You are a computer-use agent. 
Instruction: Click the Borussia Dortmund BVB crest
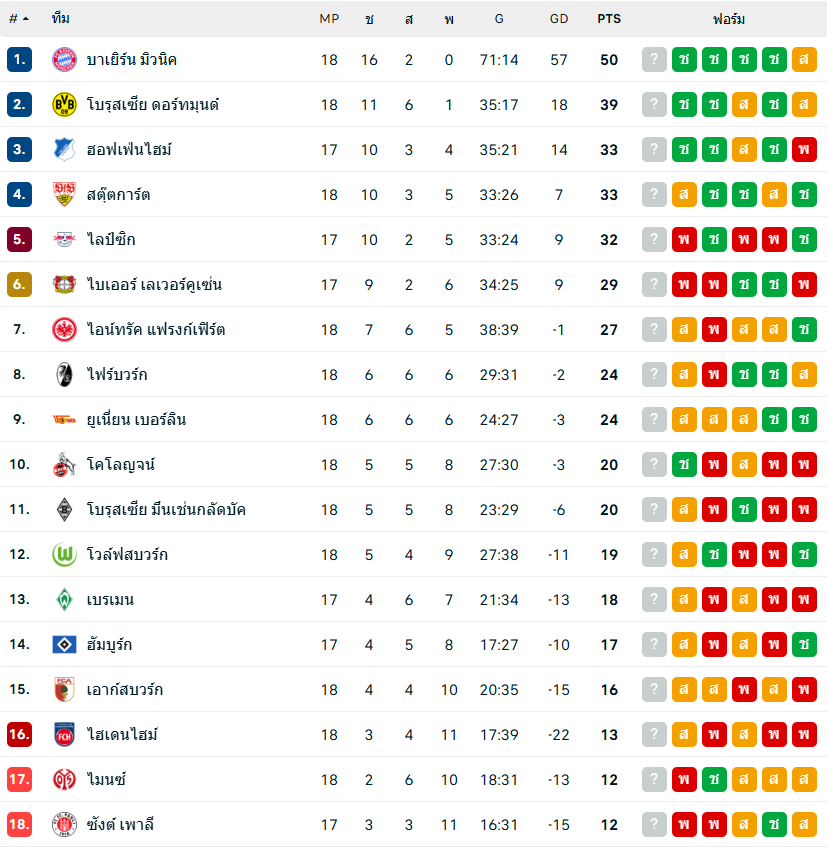point(64,105)
